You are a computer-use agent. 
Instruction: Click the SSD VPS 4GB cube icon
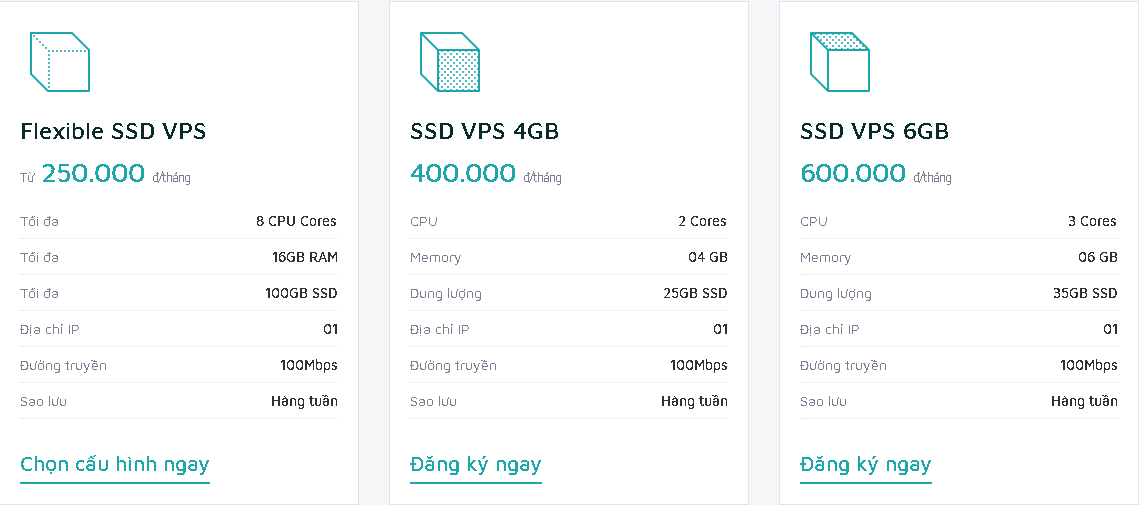(450, 62)
